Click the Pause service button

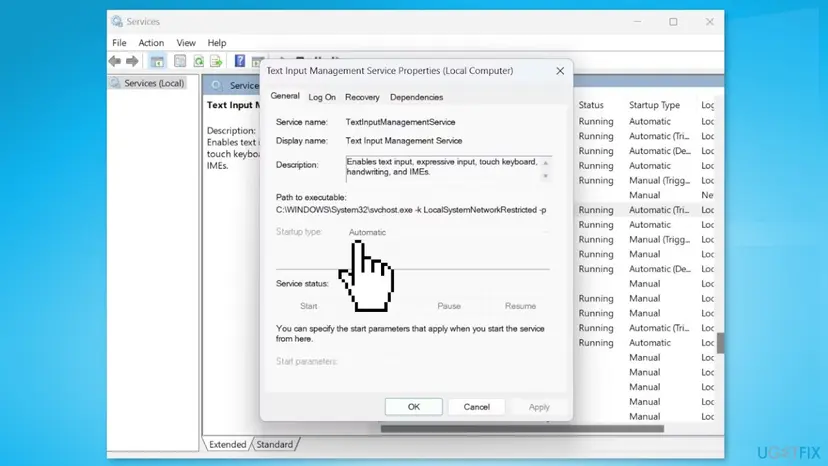click(x=449, y=306)
